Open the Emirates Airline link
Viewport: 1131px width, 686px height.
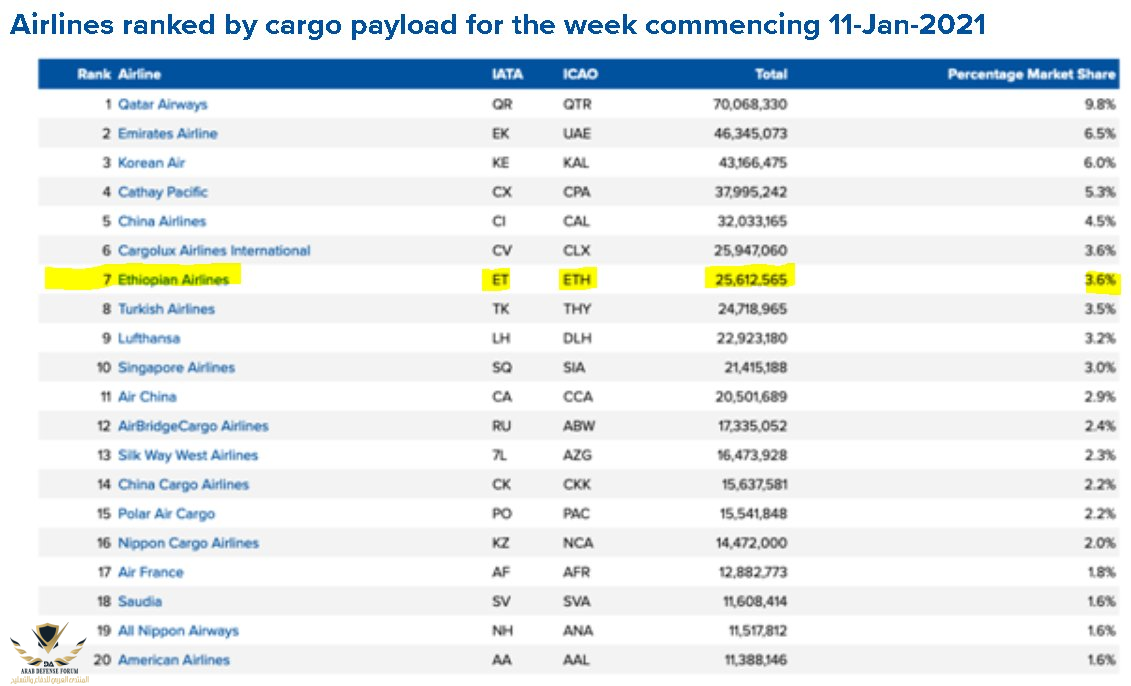(x=167, y=133)
